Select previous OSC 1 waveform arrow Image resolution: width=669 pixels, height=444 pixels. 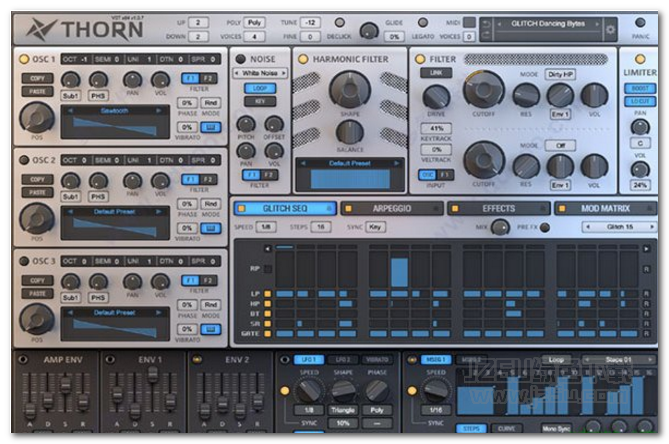point(70,111)
